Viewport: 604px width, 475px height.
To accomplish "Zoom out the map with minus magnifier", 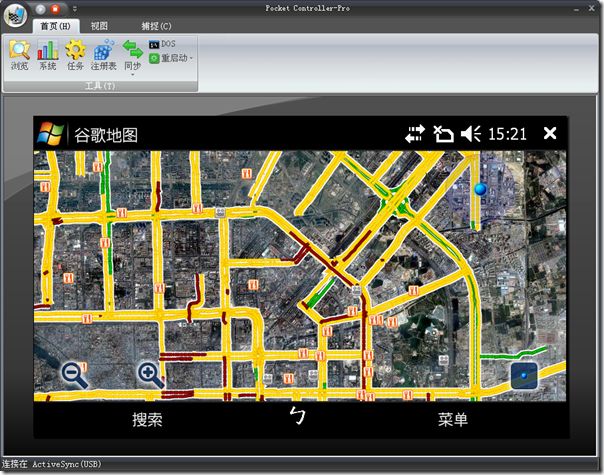I will coord(74,375).
